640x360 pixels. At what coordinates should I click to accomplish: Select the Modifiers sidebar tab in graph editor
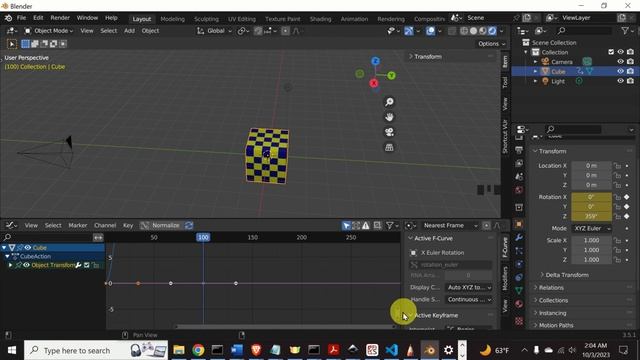click(504, 278)
